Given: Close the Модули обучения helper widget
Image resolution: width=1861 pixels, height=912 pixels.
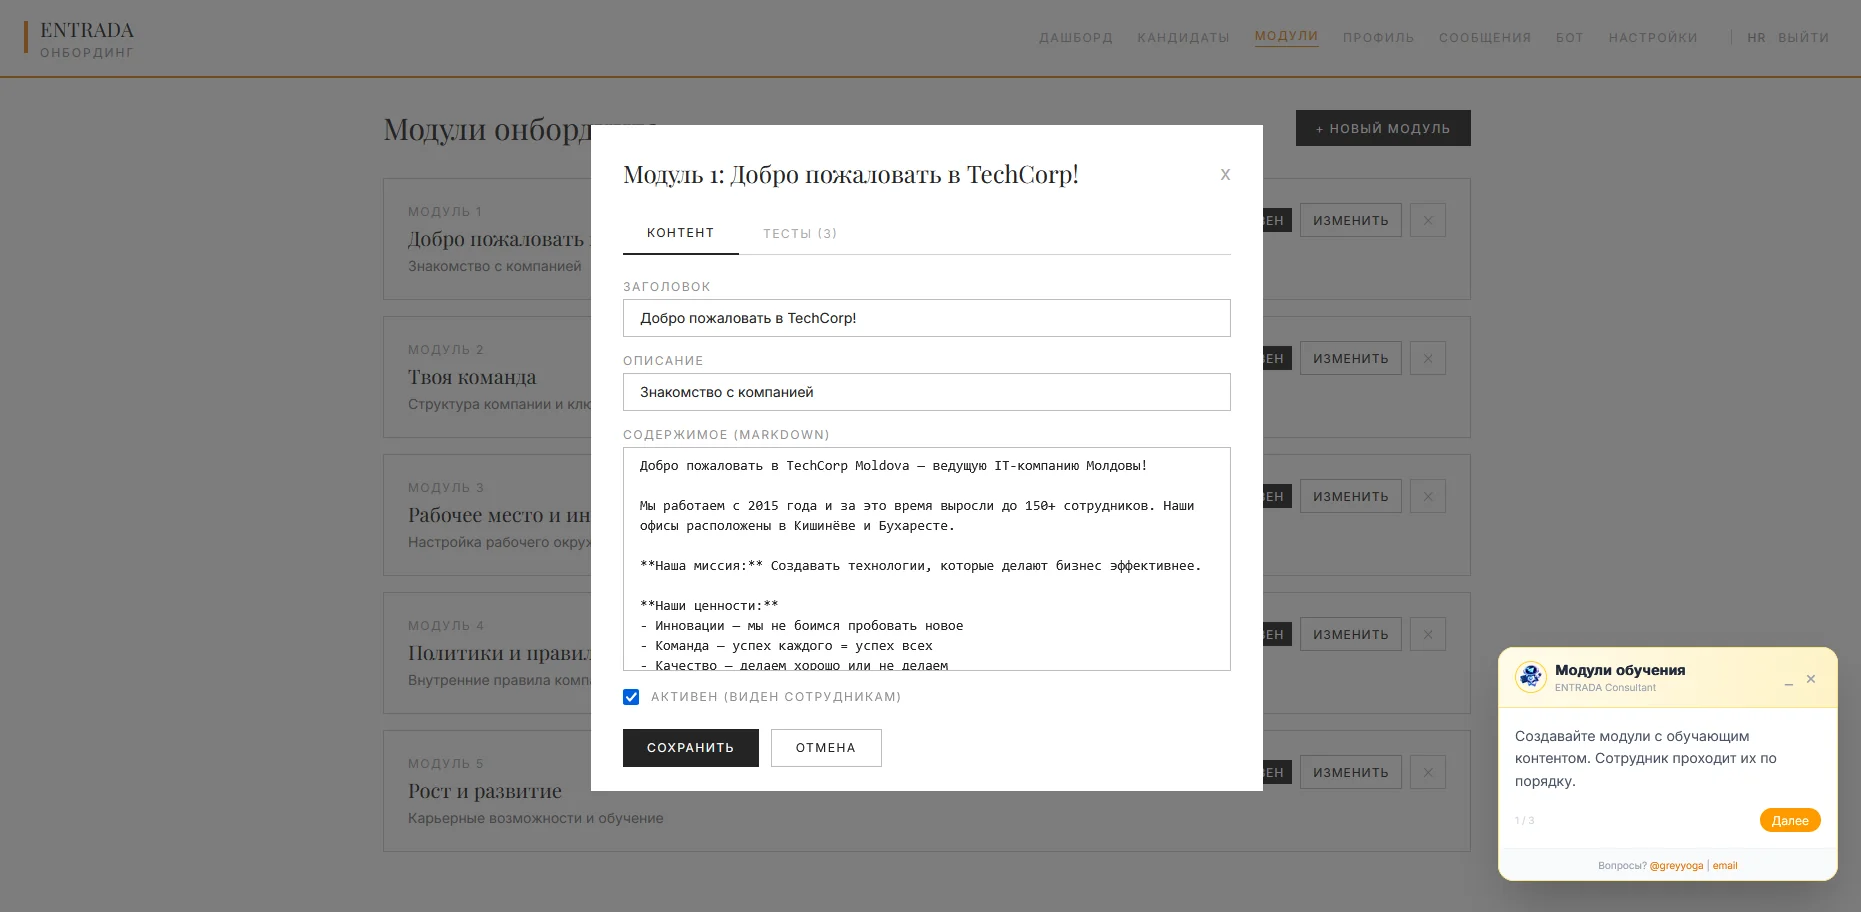Looking at the screenshot, I should [x=1811, y=679].
